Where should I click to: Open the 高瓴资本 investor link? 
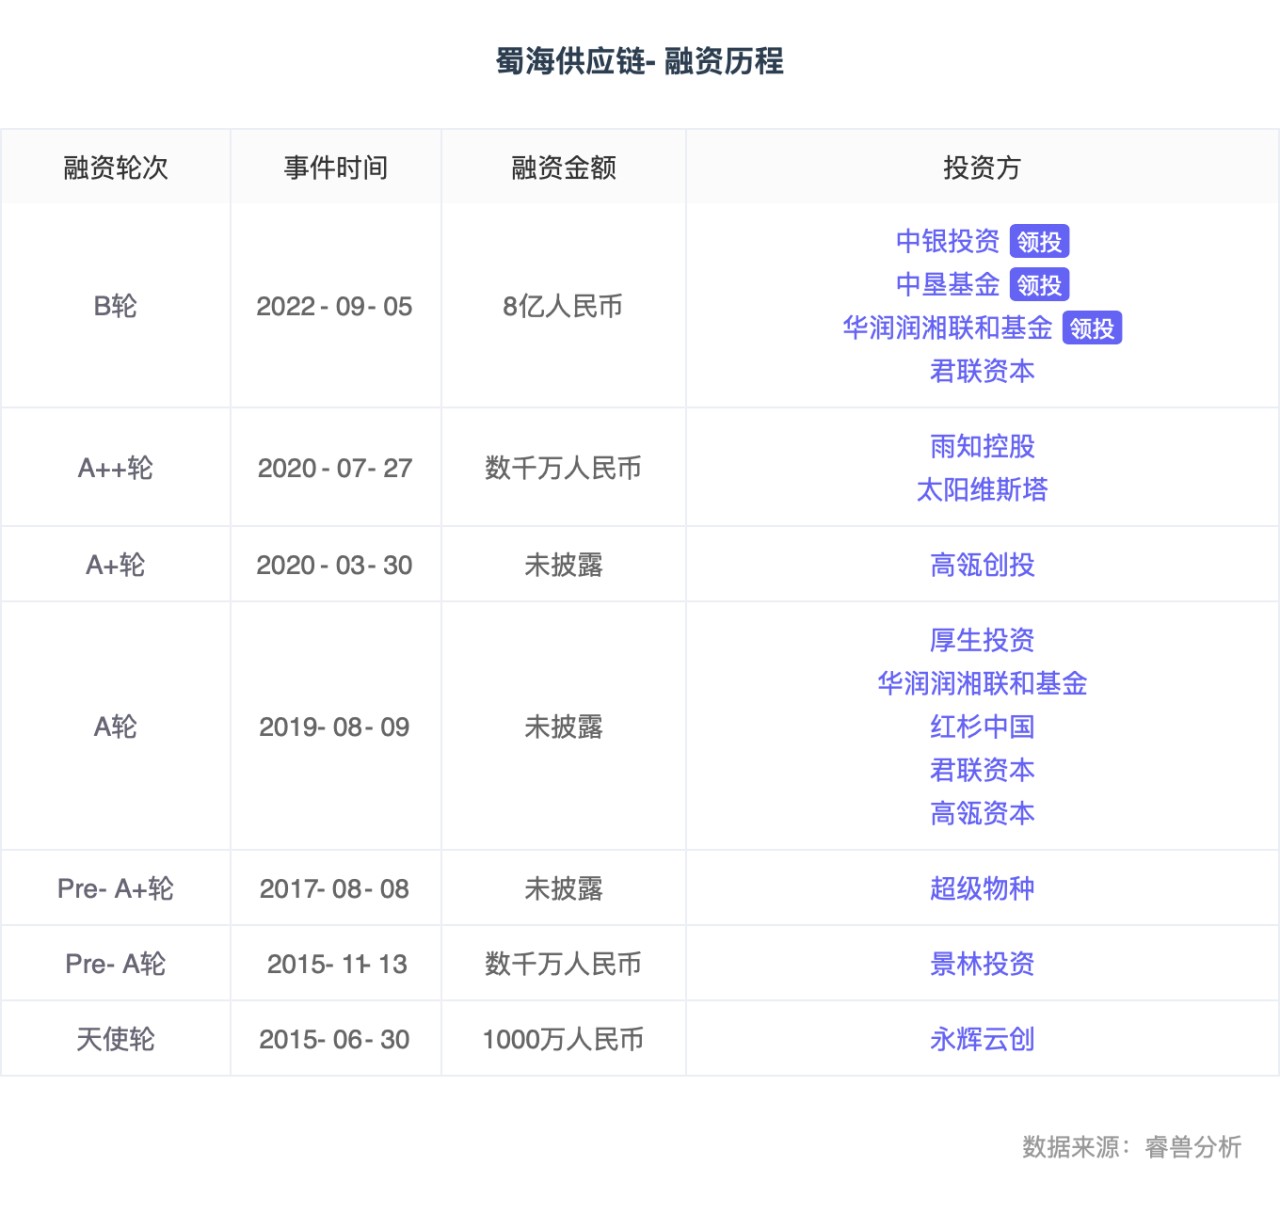982,814
